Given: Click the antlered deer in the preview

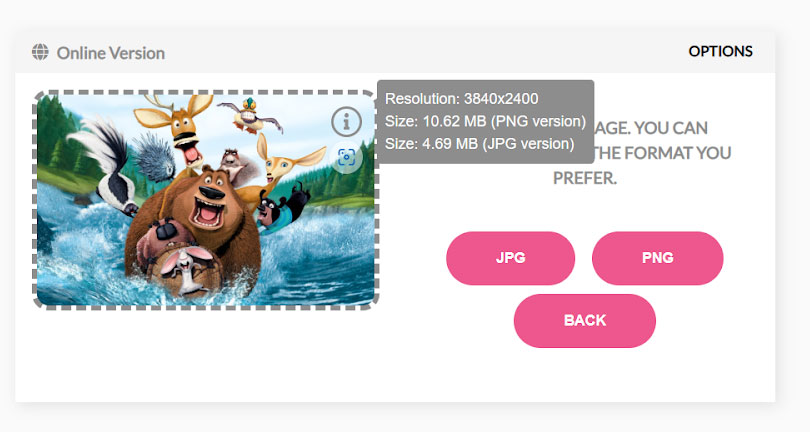Looking at the screenshot, I should [180, 128].
